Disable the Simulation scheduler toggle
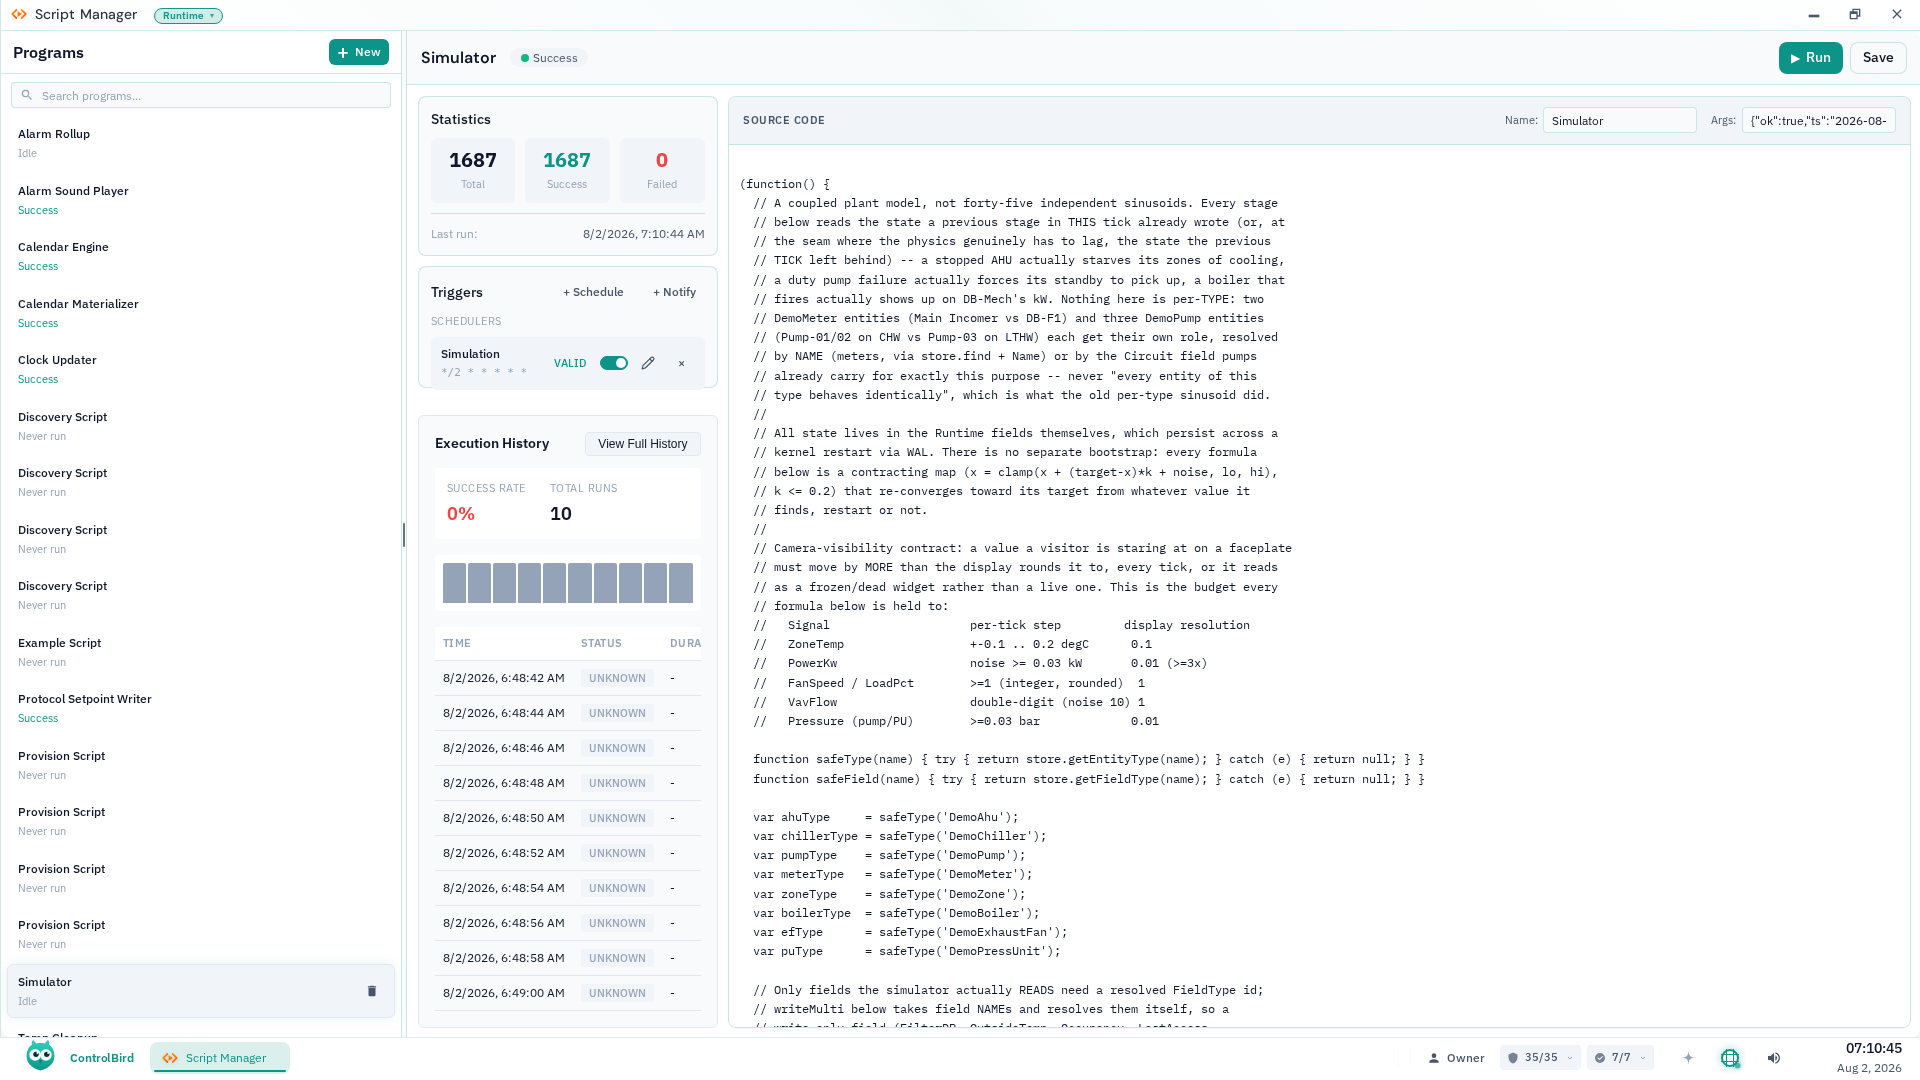Screen dimensions: 1920x1080 (614, 363)
